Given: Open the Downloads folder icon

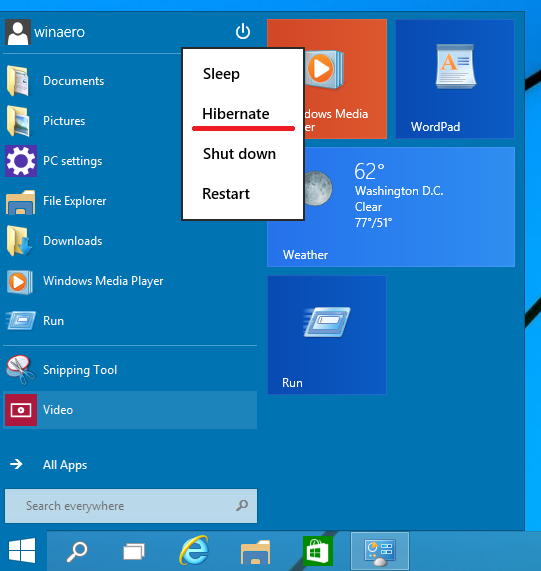Looking at the screenshot, I should (x=19, y=241).
